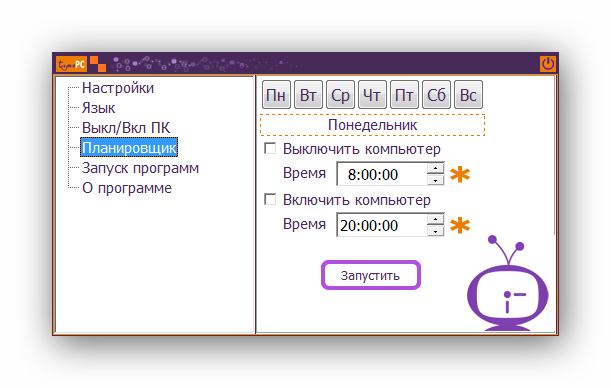Click the orange power icon in title bar
The image size is (611, 388).
click(547, 63)
